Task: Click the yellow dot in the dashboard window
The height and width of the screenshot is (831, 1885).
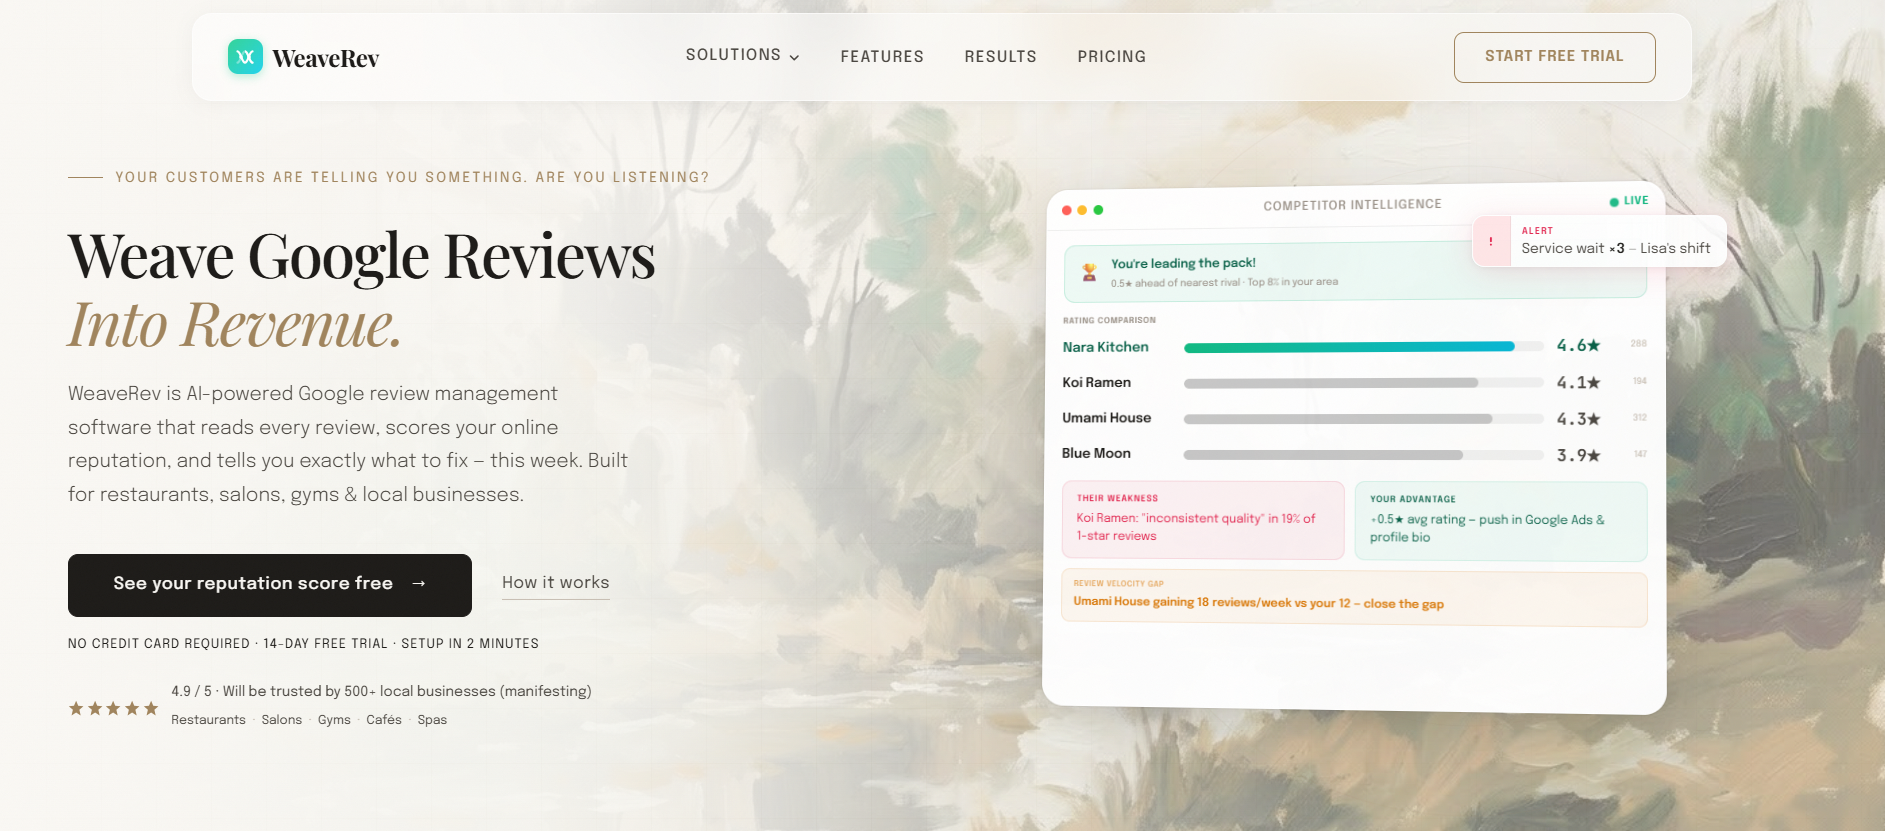Action: click(x=1082, y=210)
